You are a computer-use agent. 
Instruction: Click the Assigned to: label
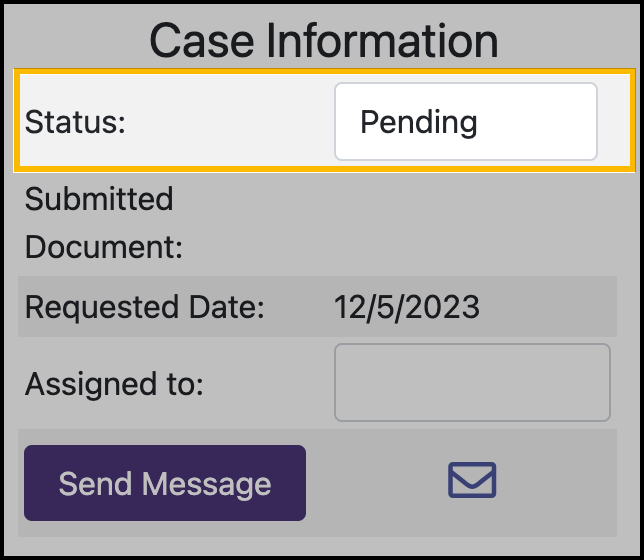click(x=114, y=383)
